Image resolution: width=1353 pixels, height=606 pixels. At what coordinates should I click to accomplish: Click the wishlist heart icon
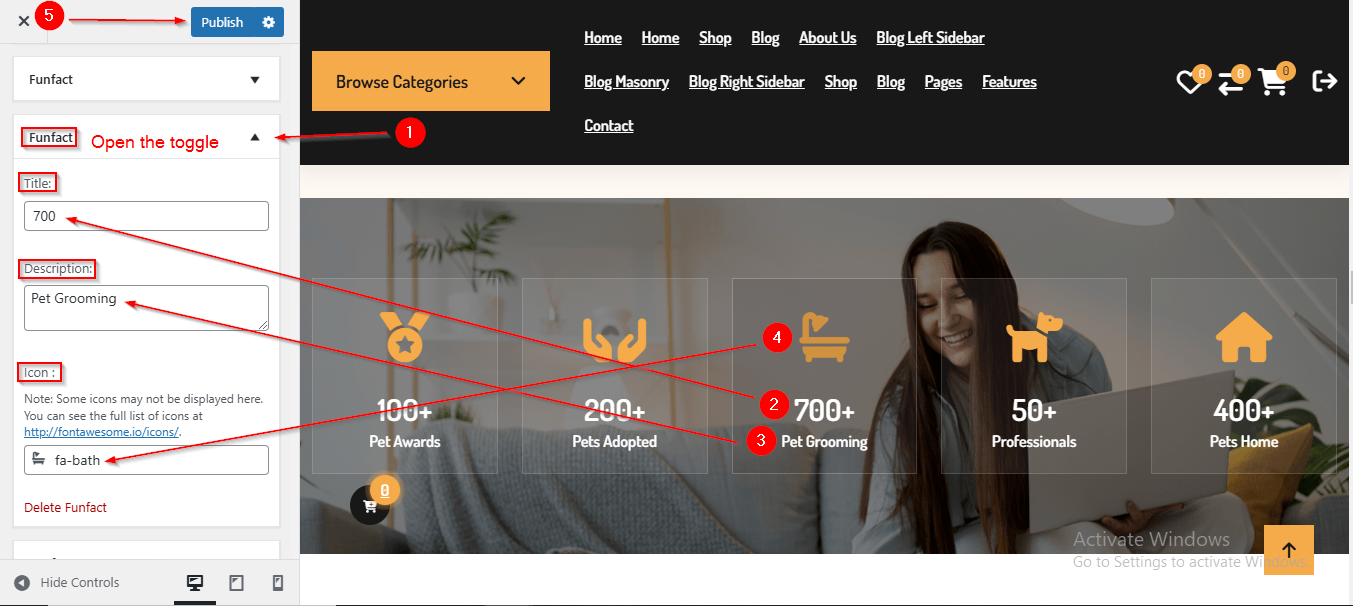click(1189, 82)
